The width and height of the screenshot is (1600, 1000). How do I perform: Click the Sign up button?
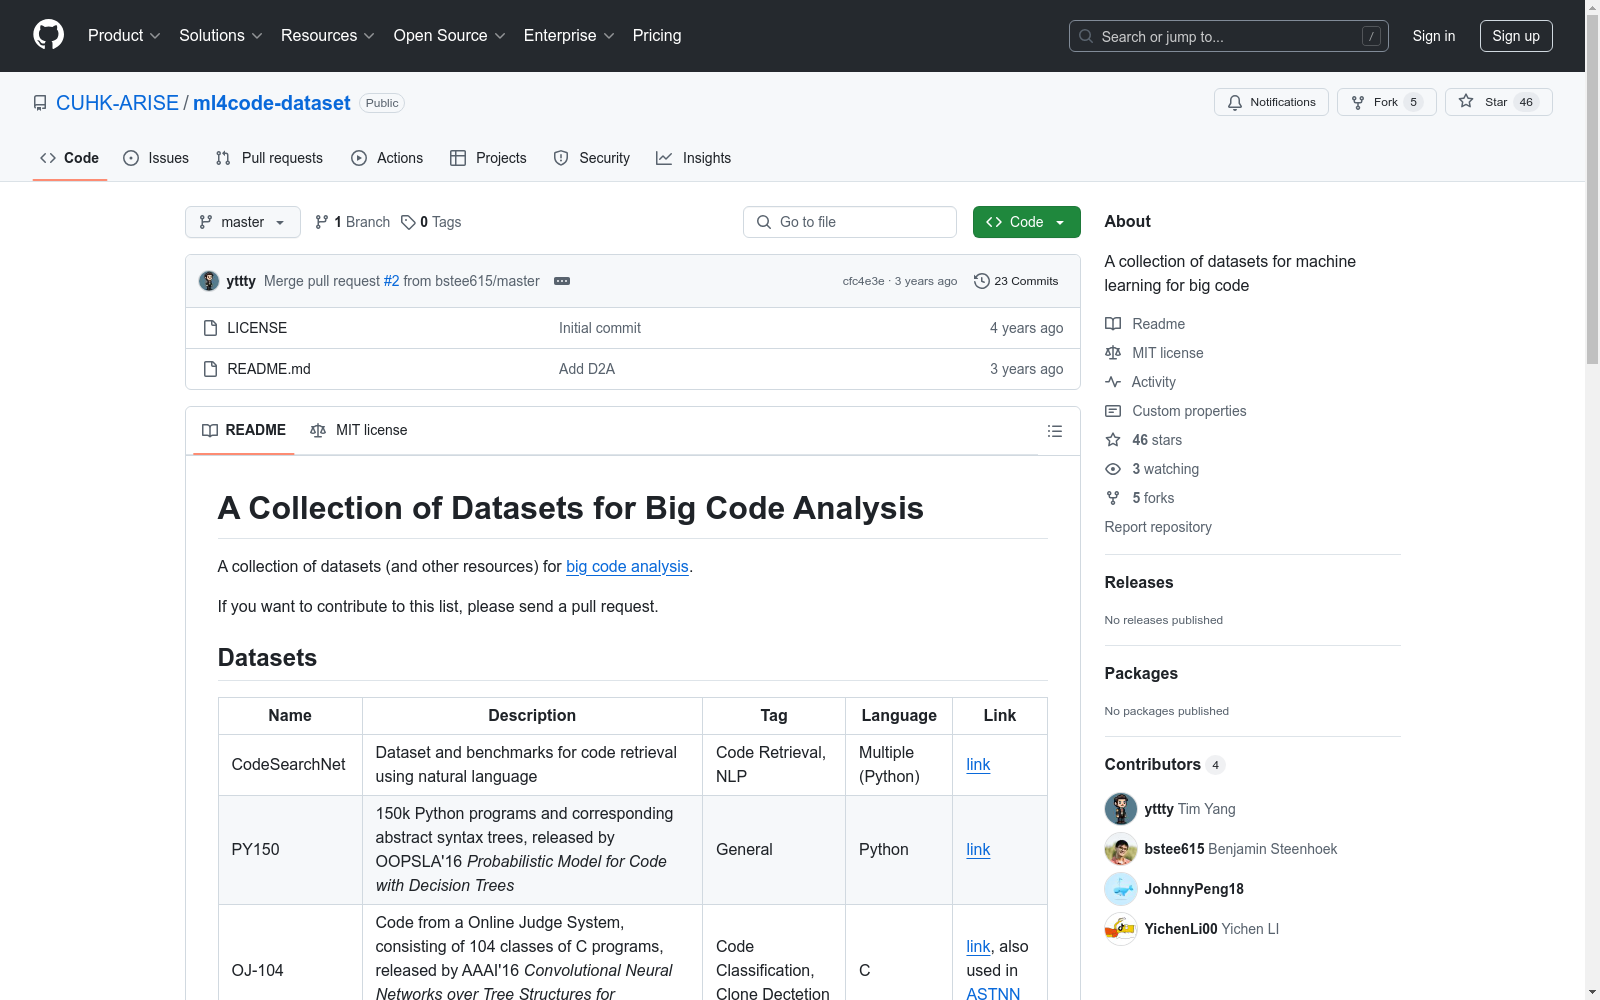point(1516,35)
